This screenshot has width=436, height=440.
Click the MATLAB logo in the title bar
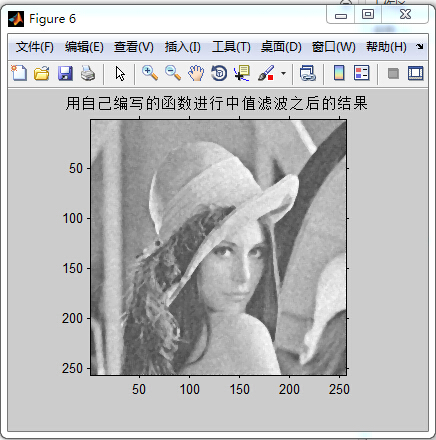pos(16,19)
